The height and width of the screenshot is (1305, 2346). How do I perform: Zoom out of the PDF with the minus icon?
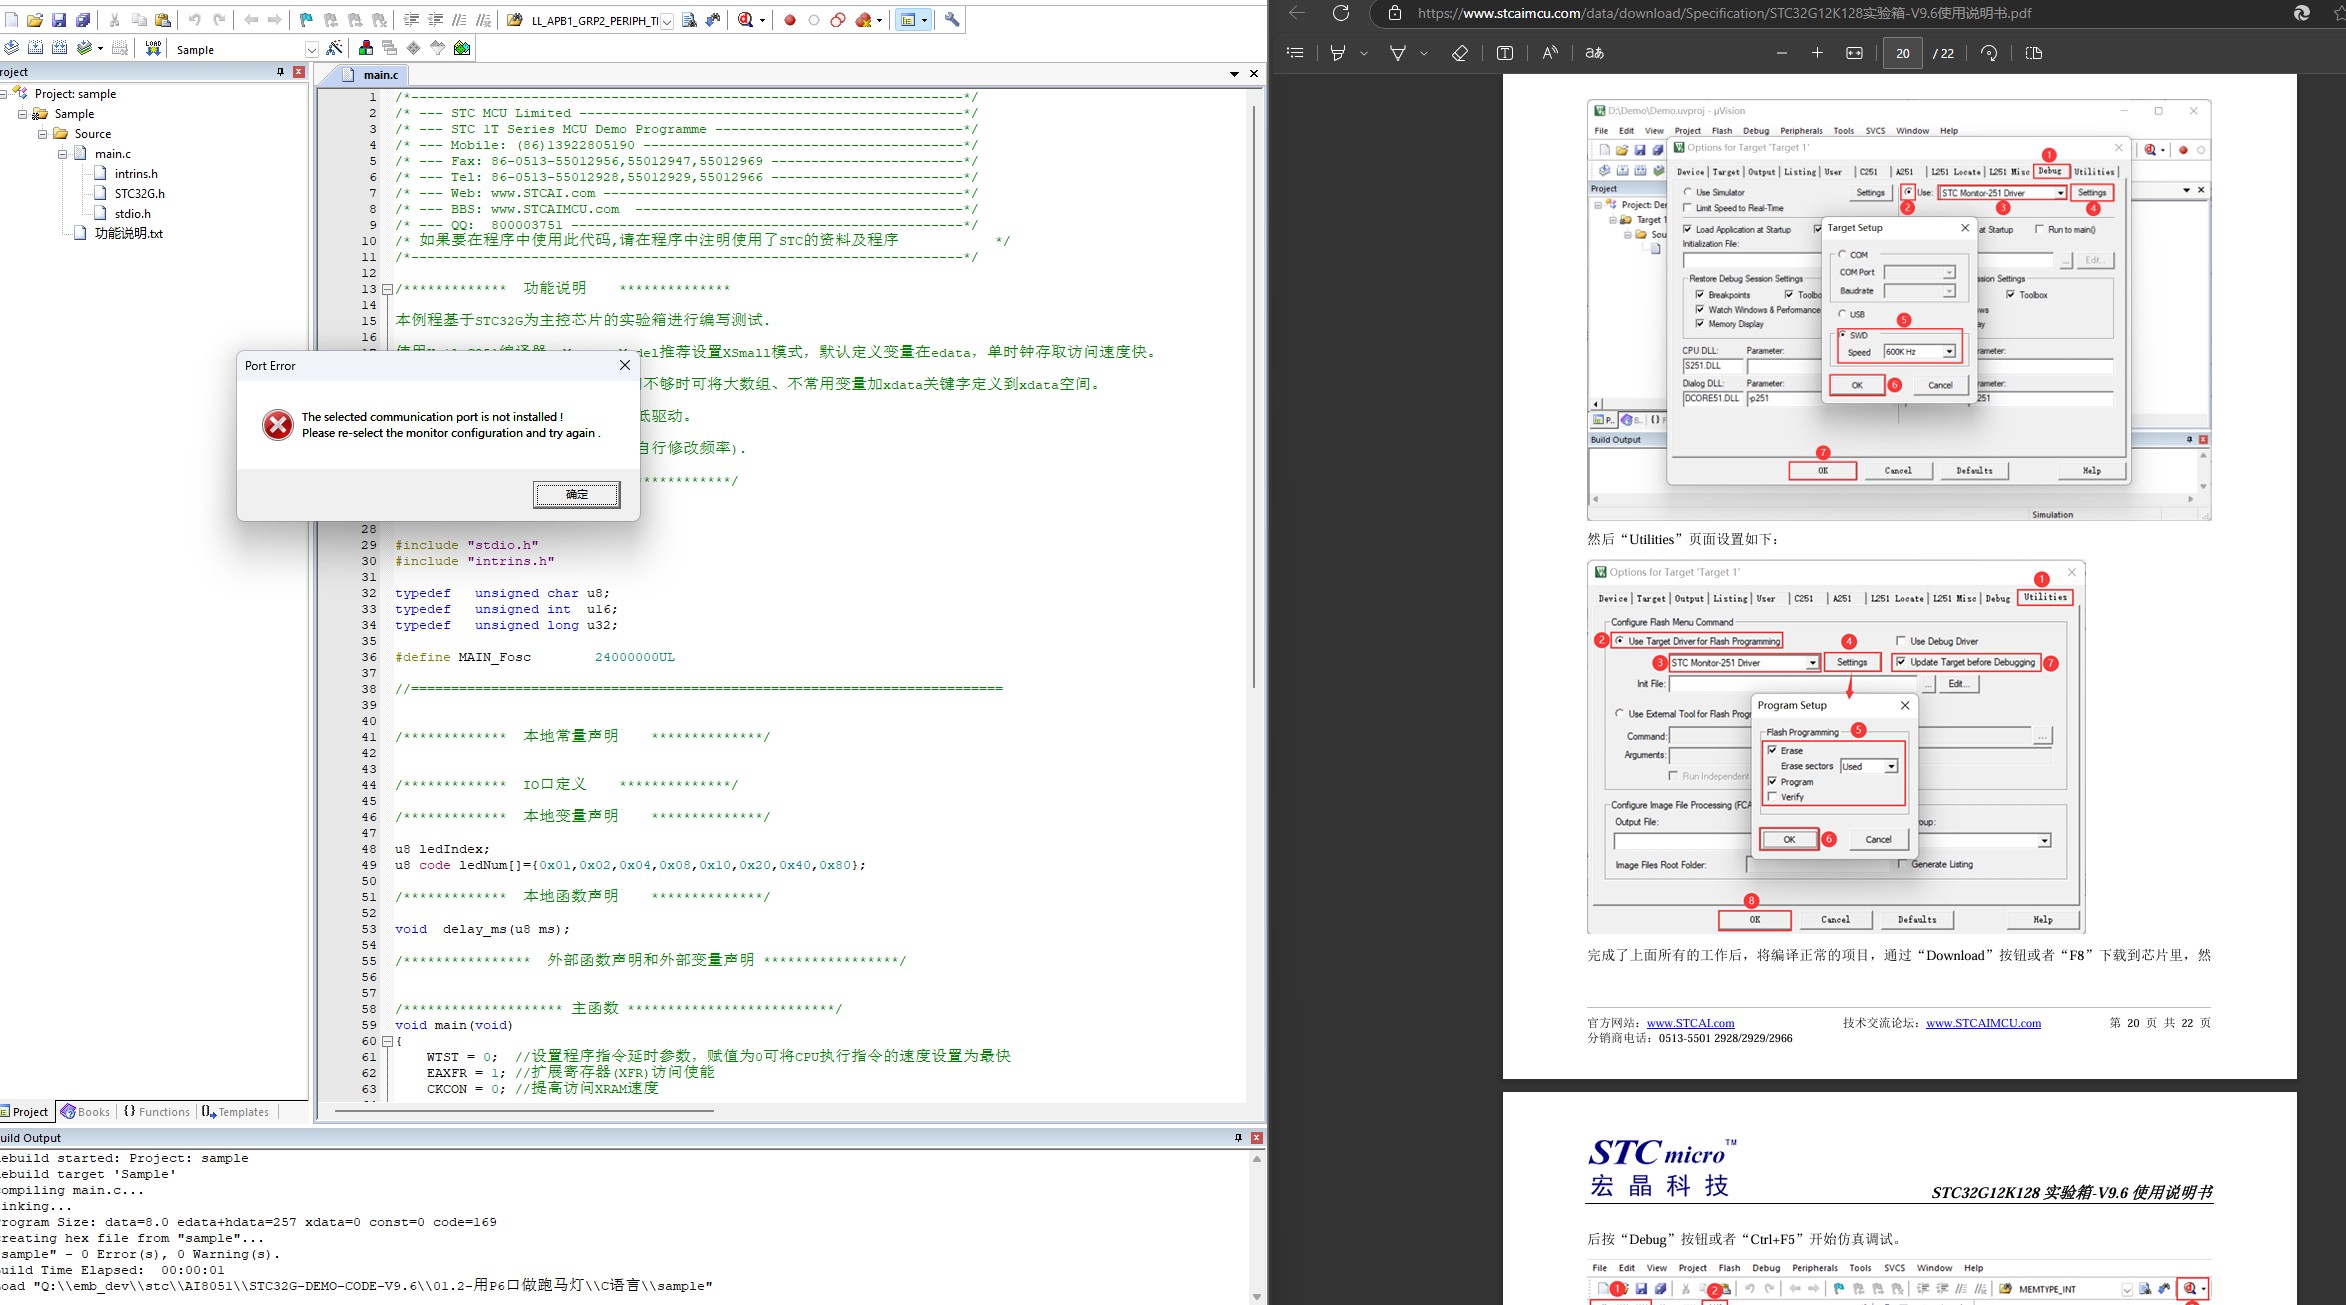1782,53
